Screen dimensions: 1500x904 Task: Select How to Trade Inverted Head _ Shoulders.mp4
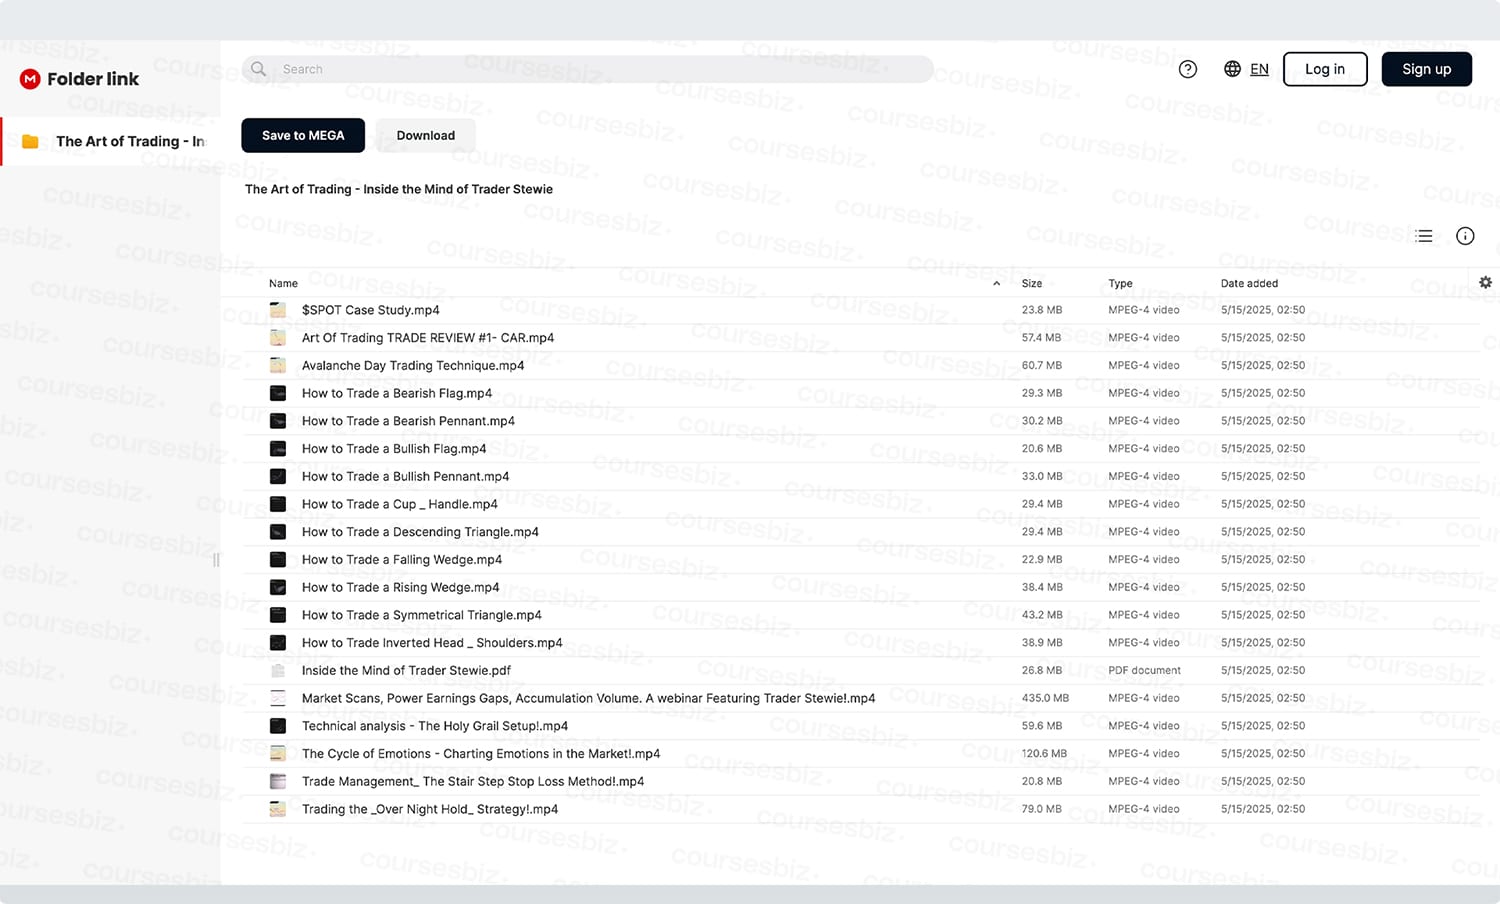click(432, 643)
